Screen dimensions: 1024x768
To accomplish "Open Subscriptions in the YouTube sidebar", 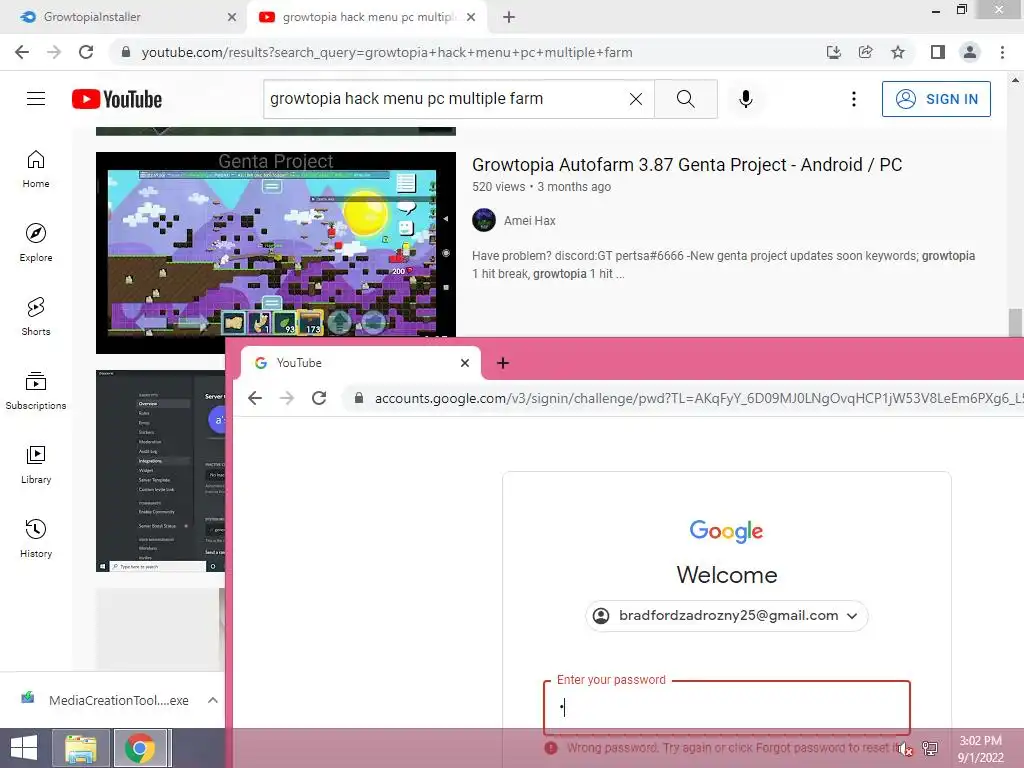I will click(36, 391).
